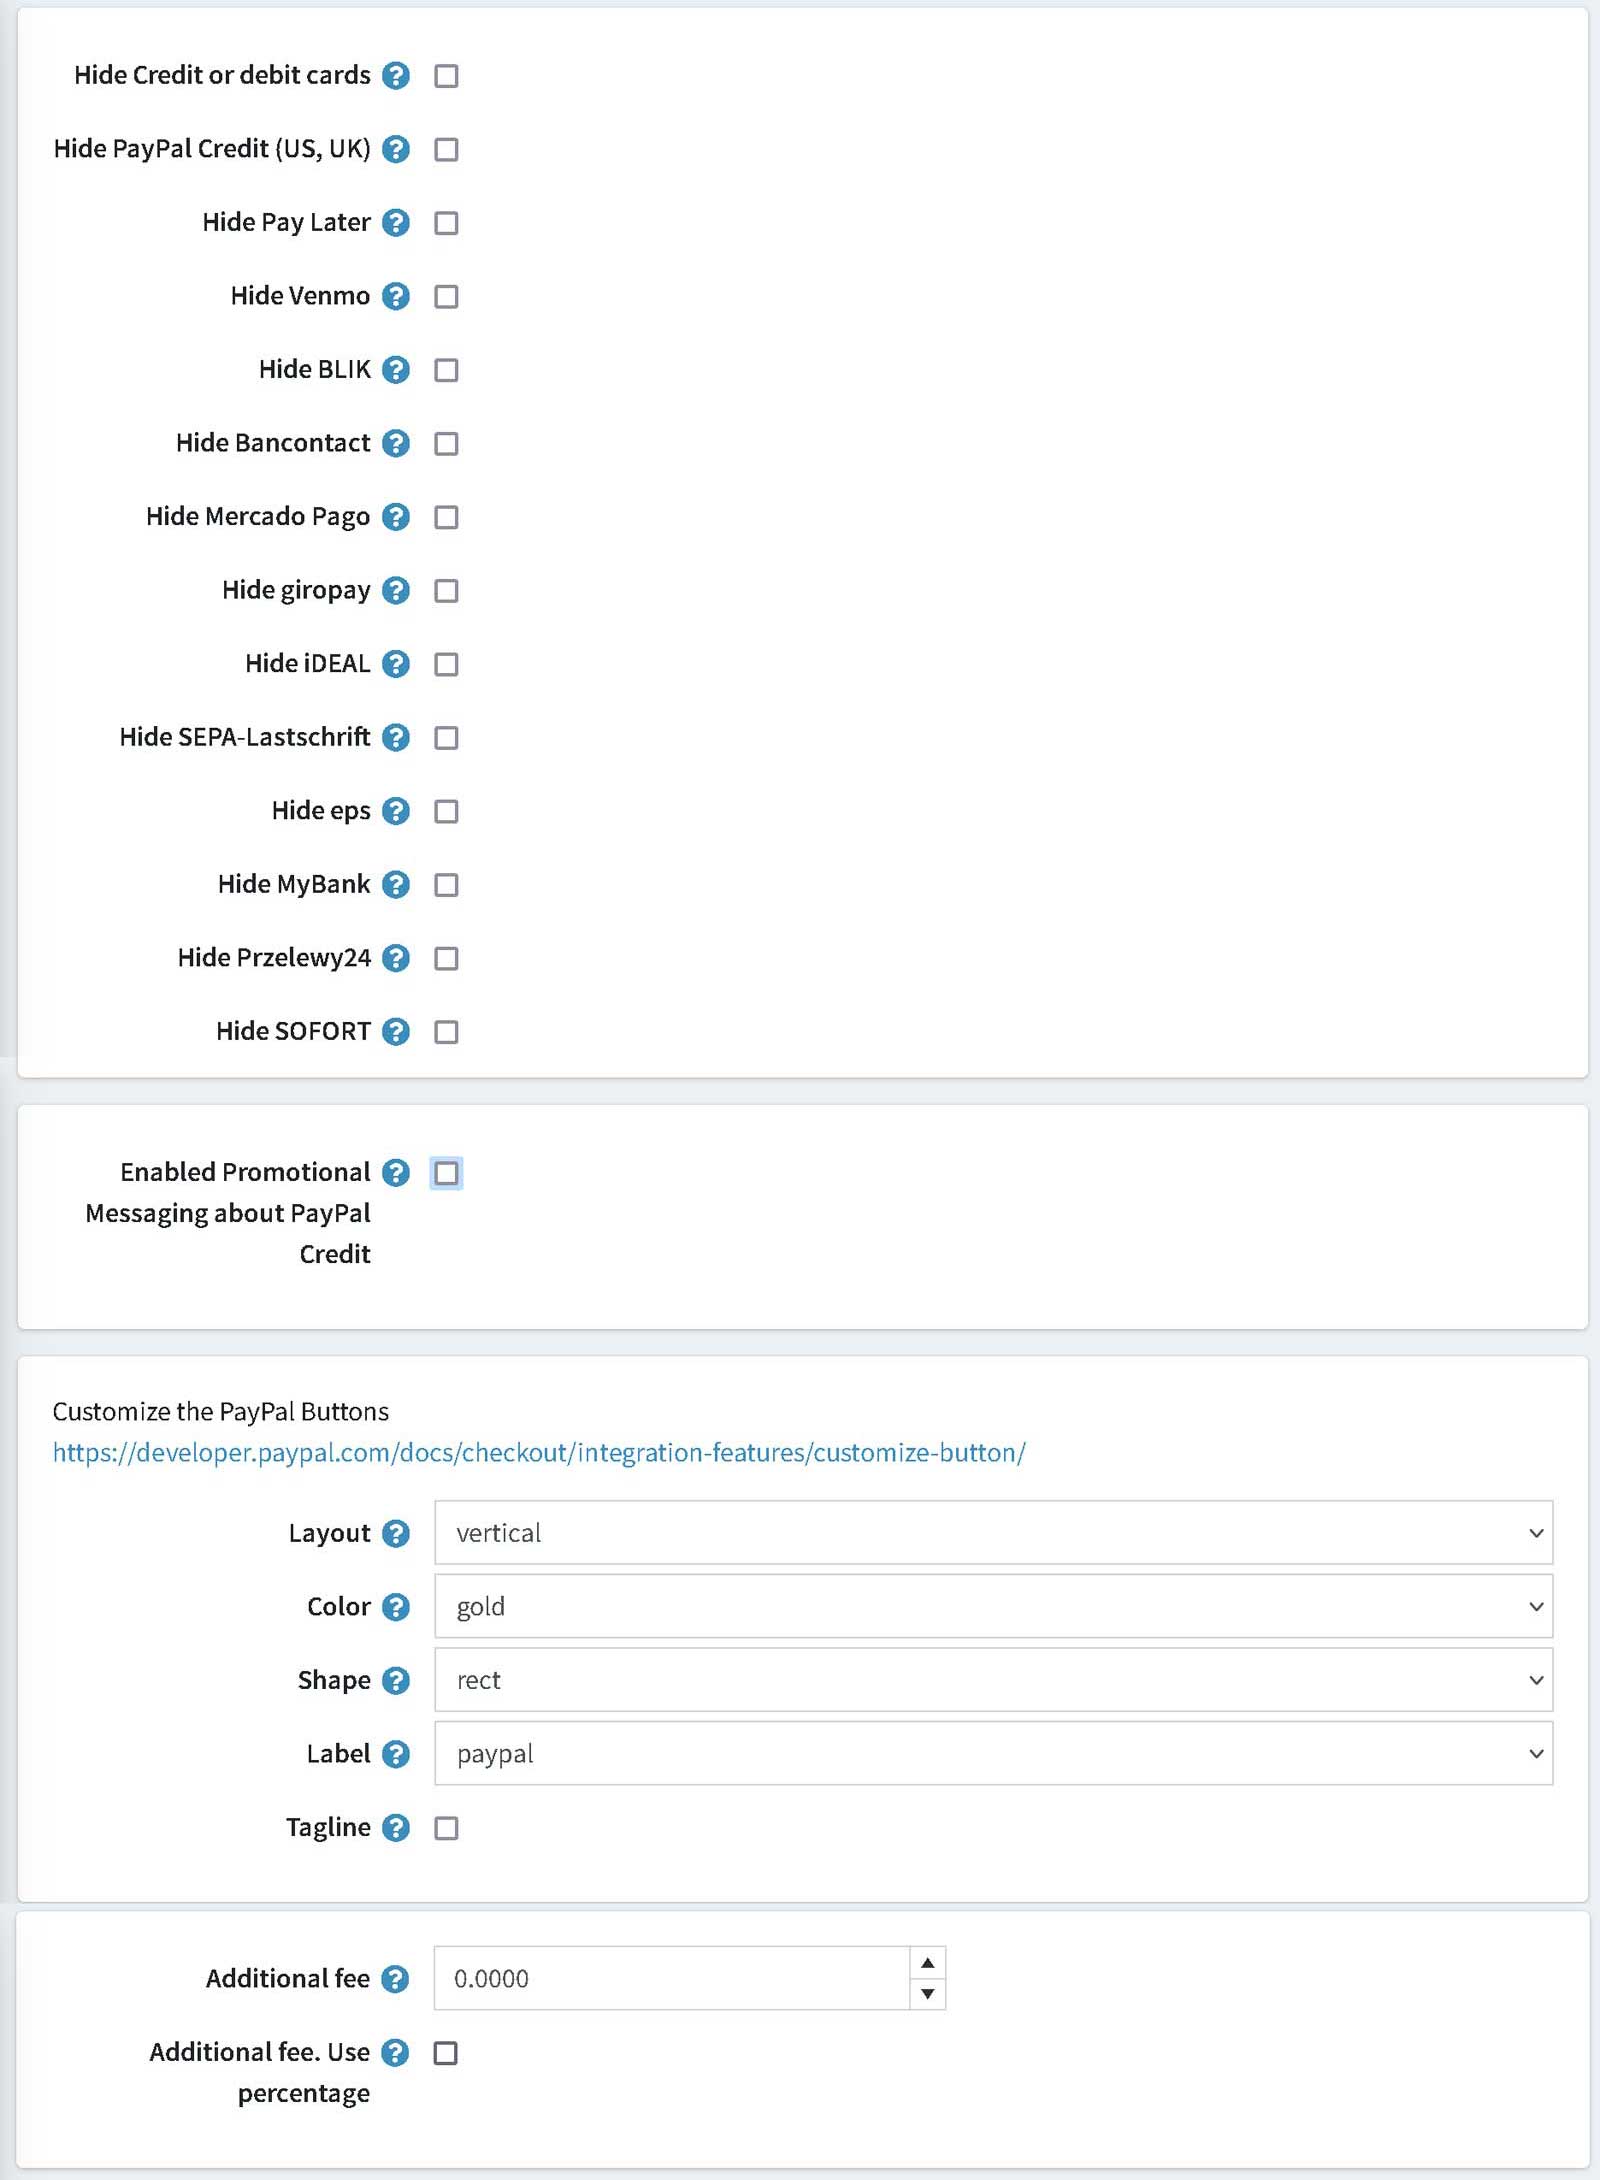Screen dimensions: 1600x2180
Task: Check the Hide SOFORT option
Action: point(446,1032)
